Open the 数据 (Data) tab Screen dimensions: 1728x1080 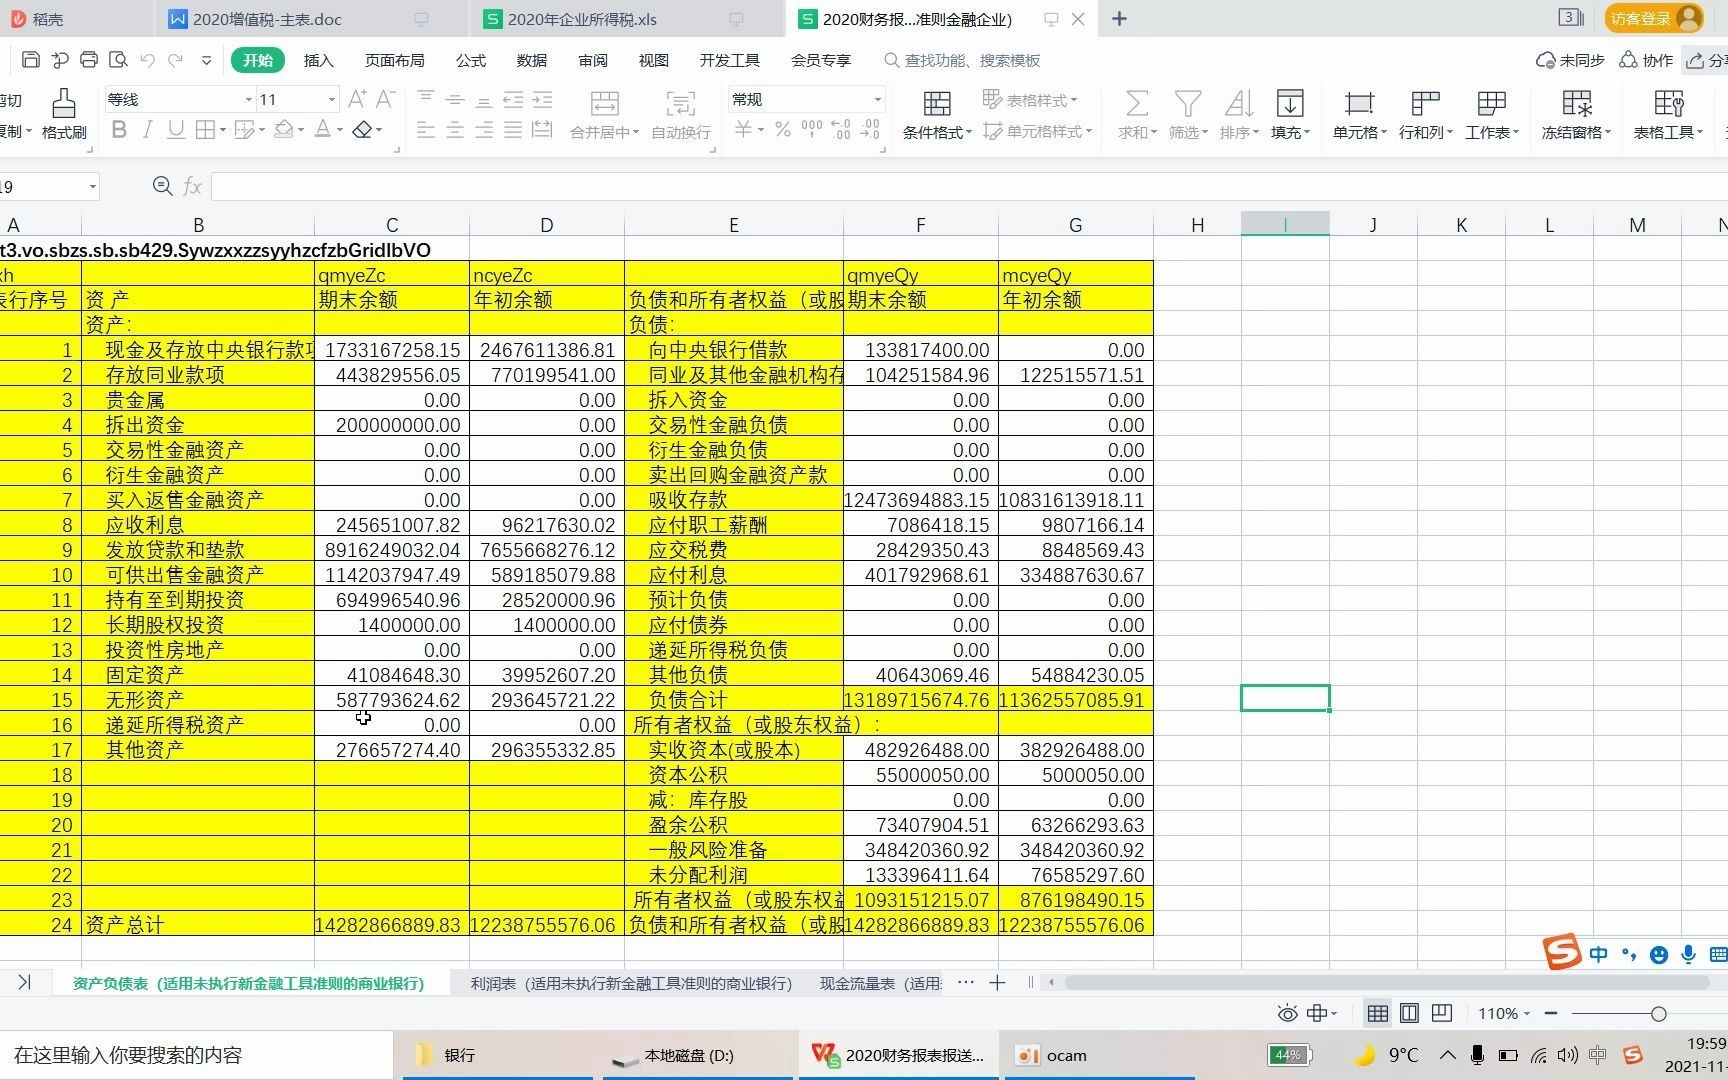(x=531, y=60)
